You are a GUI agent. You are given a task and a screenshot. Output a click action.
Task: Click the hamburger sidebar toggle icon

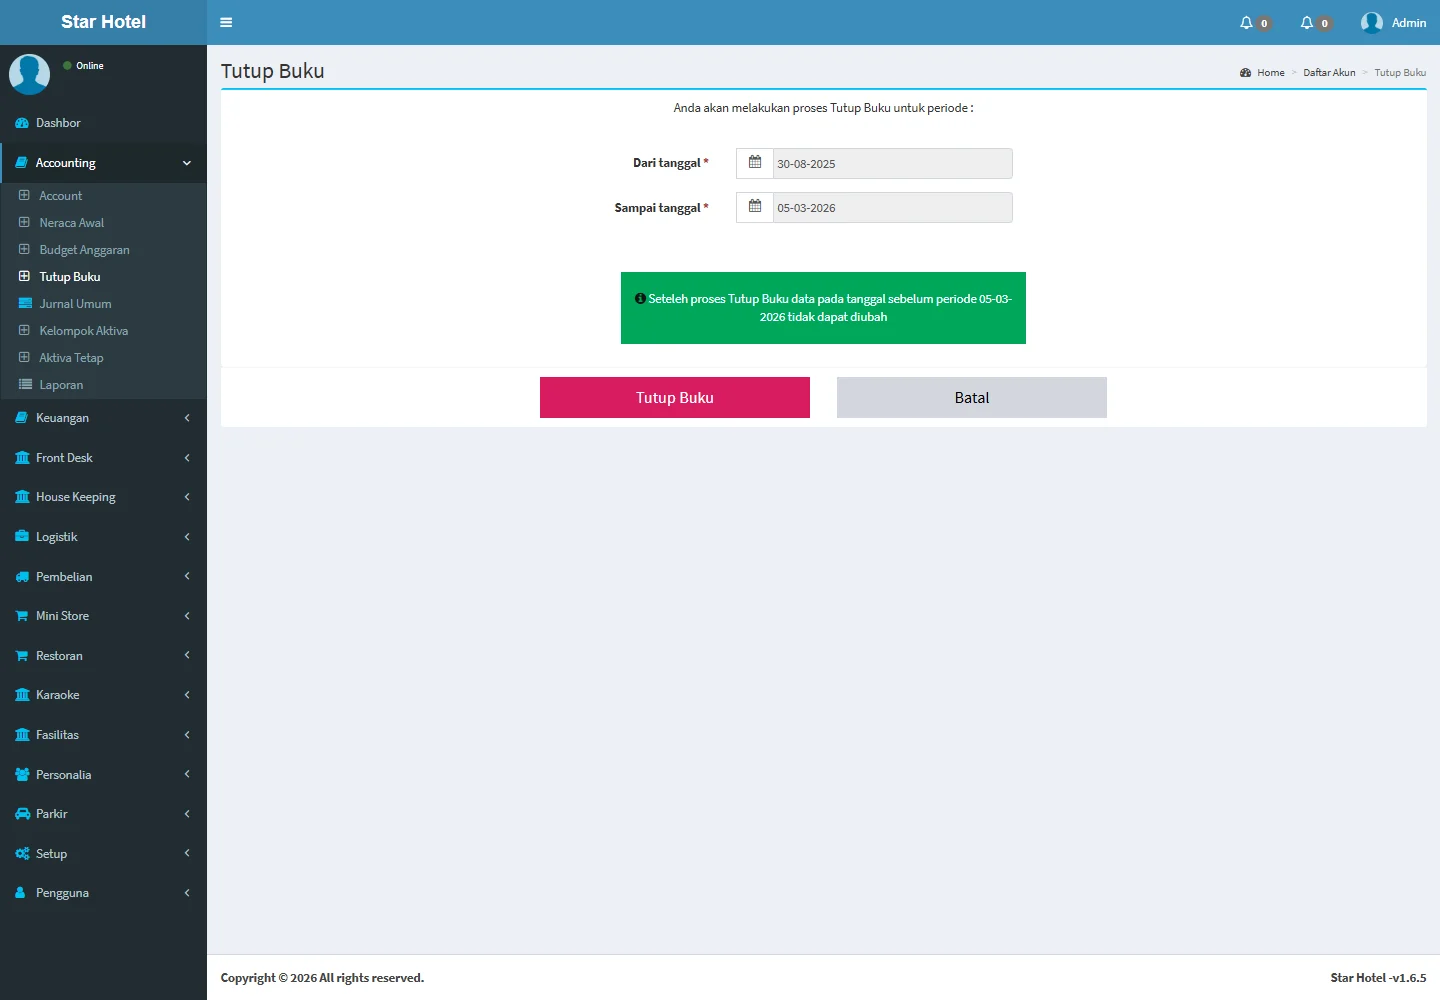(226, 22)
